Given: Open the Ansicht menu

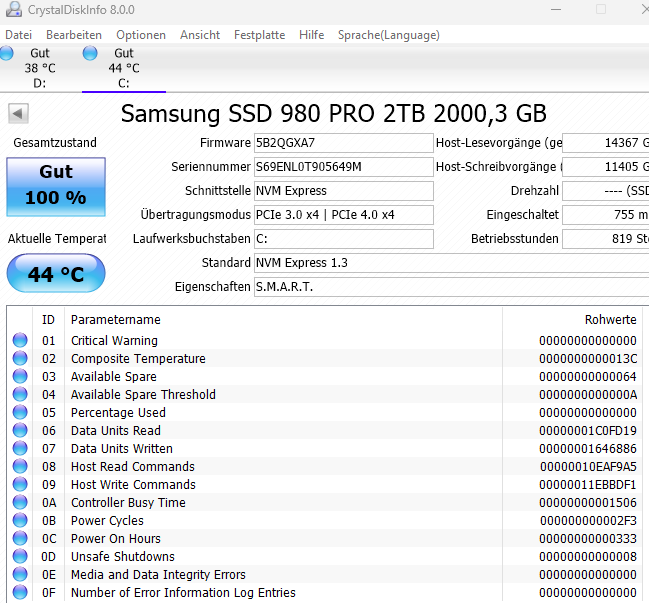Looking at the screenshot, I should 200,35.
